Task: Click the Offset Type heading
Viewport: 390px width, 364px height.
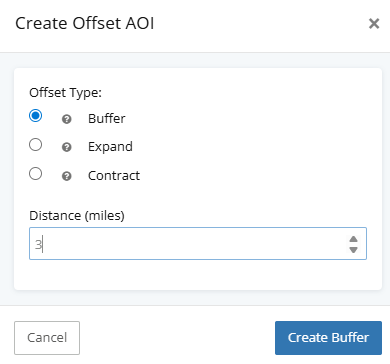Action: (x=65, y=93)
